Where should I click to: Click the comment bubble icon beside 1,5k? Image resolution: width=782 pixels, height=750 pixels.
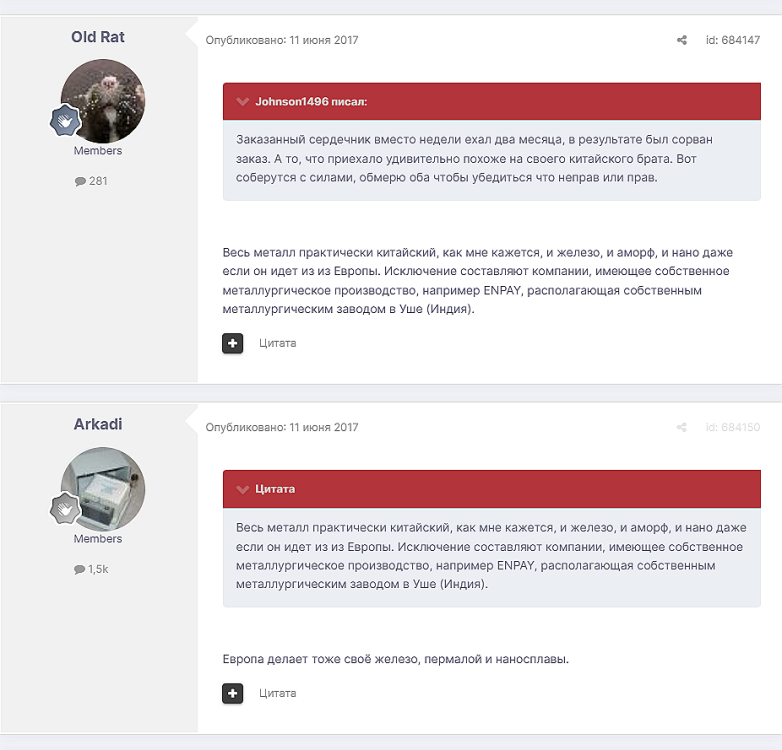tap(79, 569)
